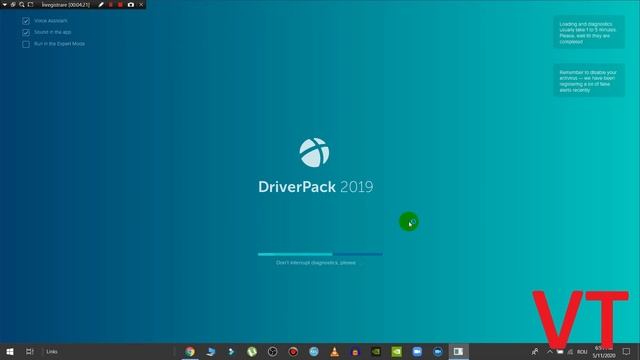640x360 pixels.
Task: Select the recorder pencil draw tool
Action: point(101,4)
